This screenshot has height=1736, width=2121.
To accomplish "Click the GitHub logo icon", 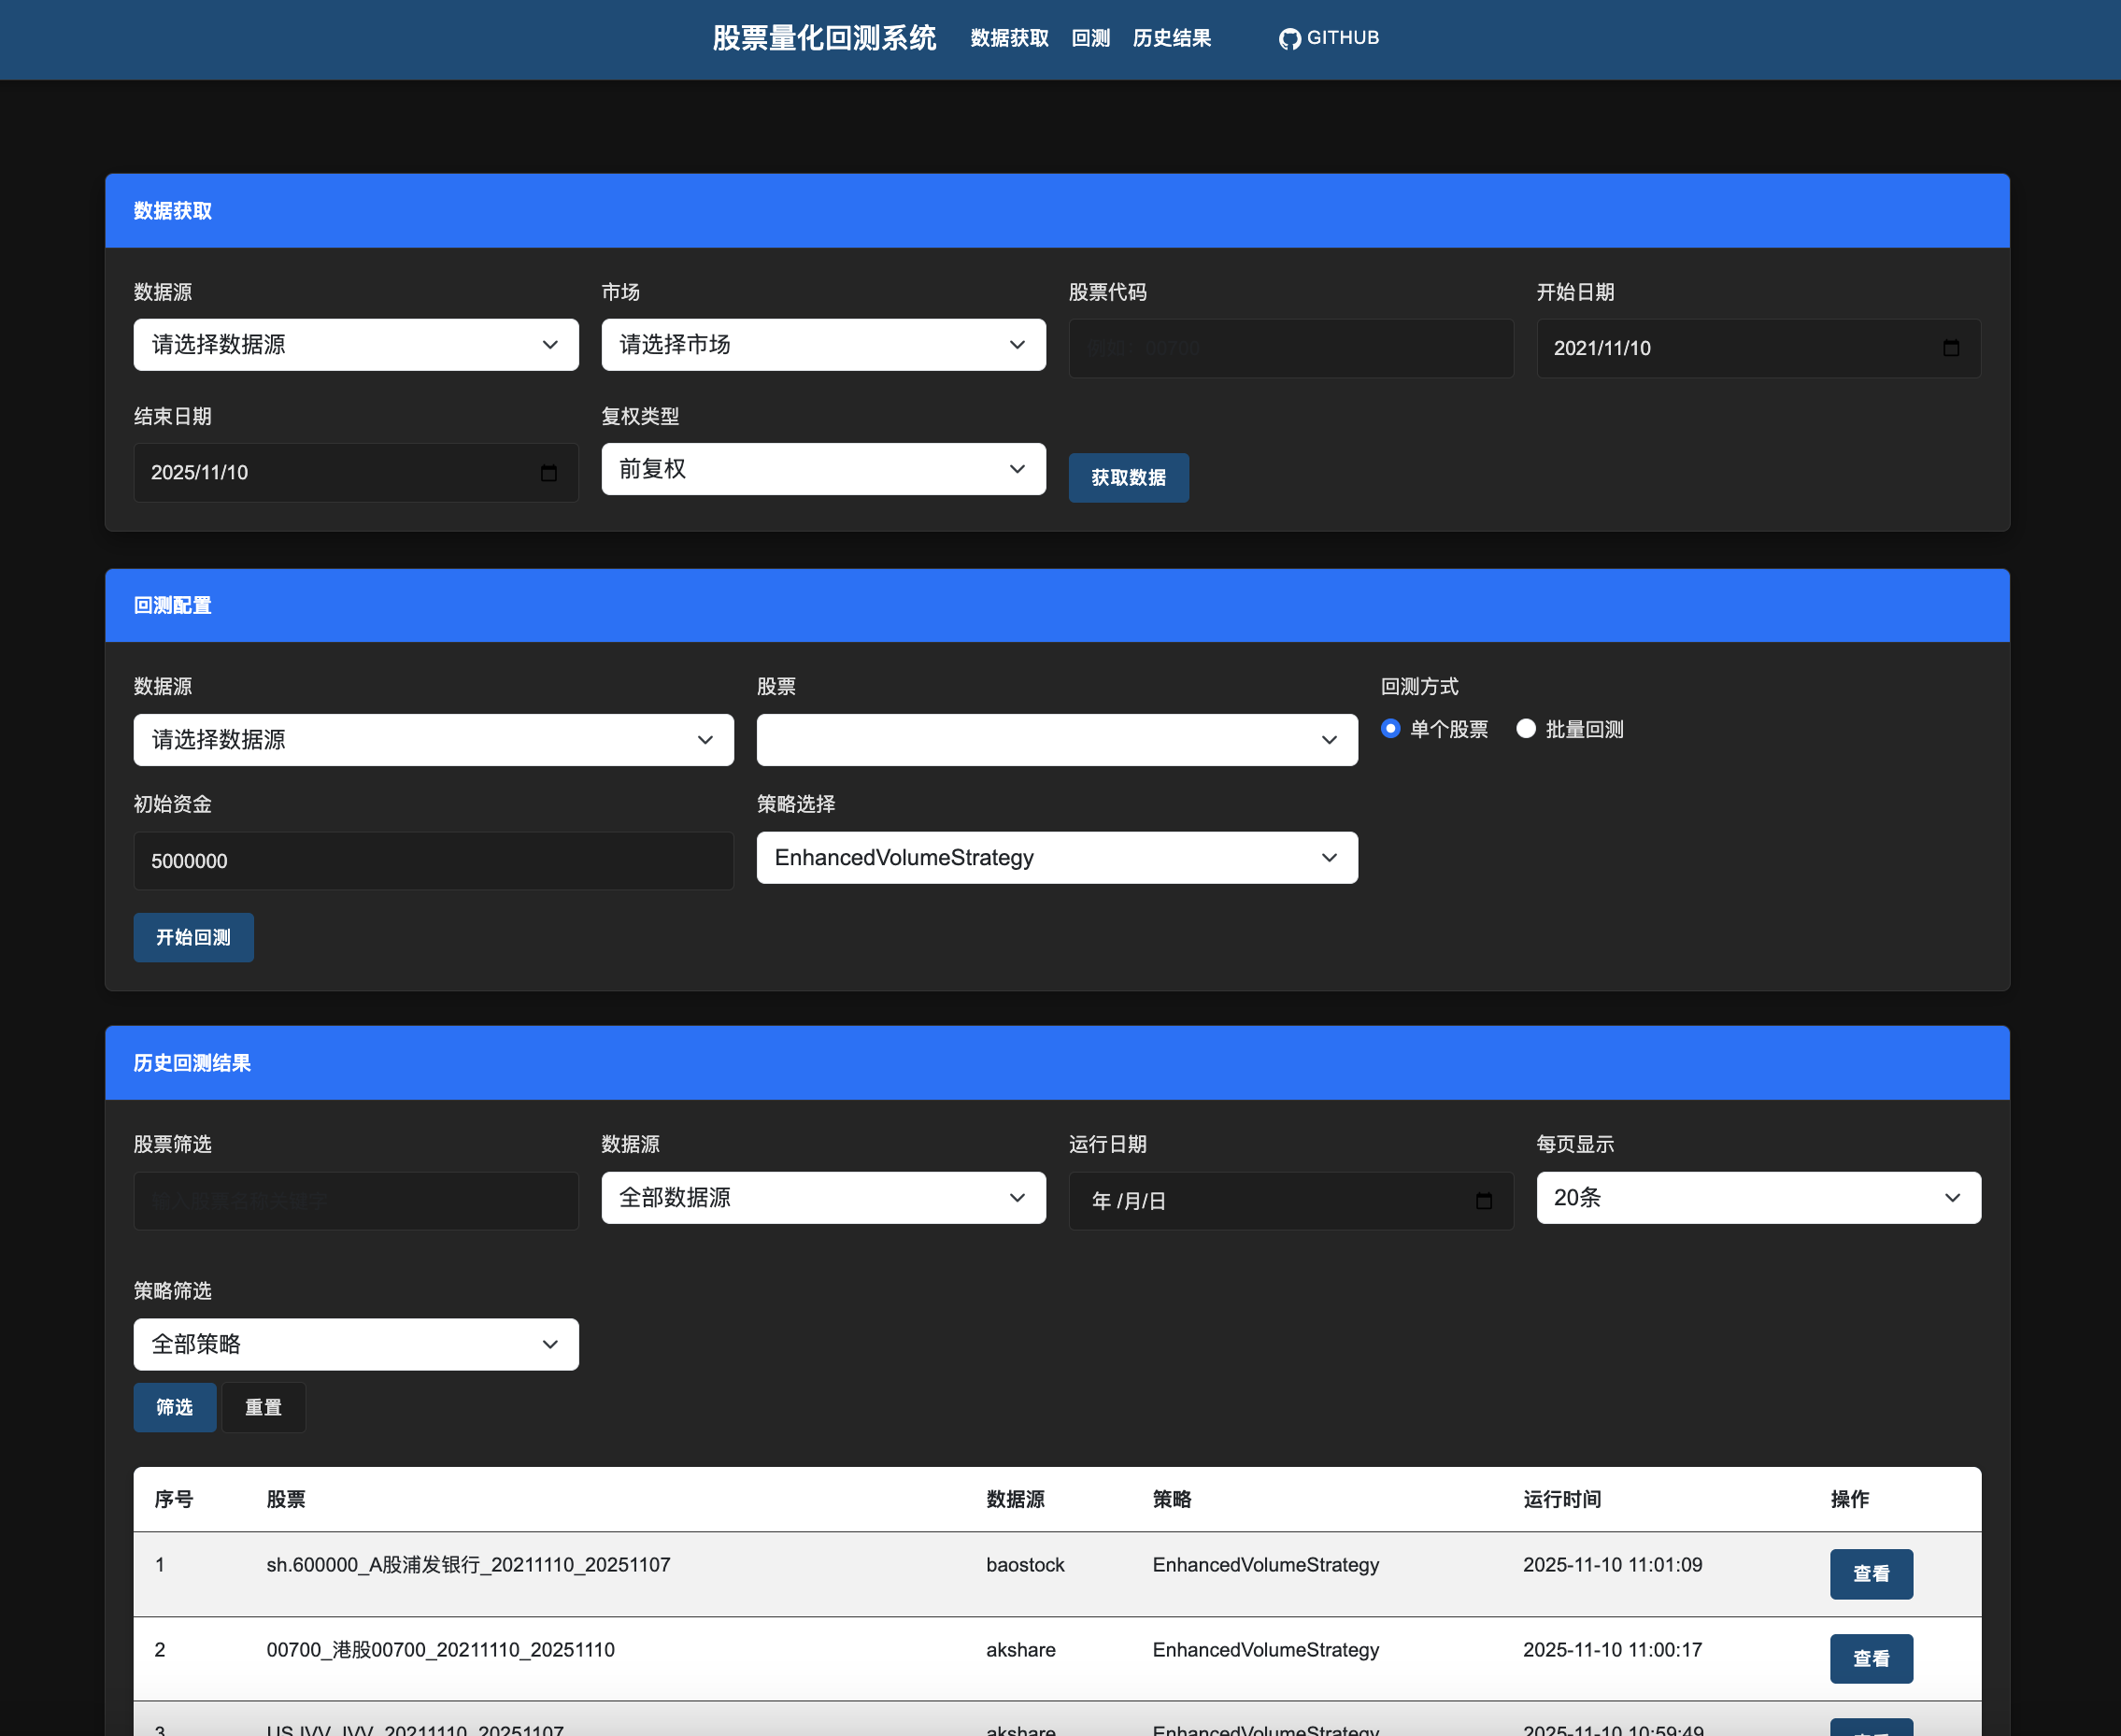I will tap(1289, 39).
